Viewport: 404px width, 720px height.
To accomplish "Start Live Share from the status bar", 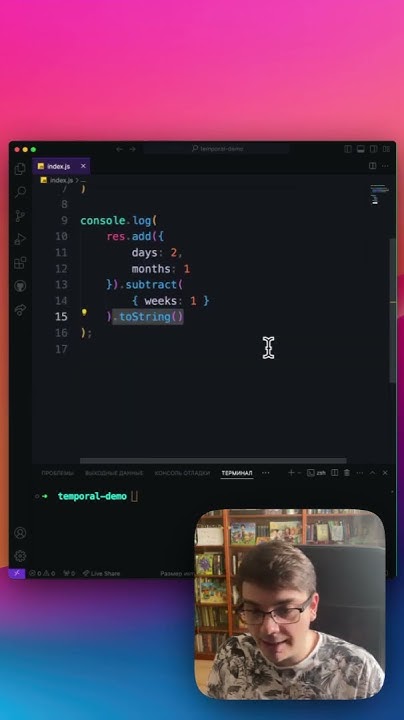I will click(101, 574).
